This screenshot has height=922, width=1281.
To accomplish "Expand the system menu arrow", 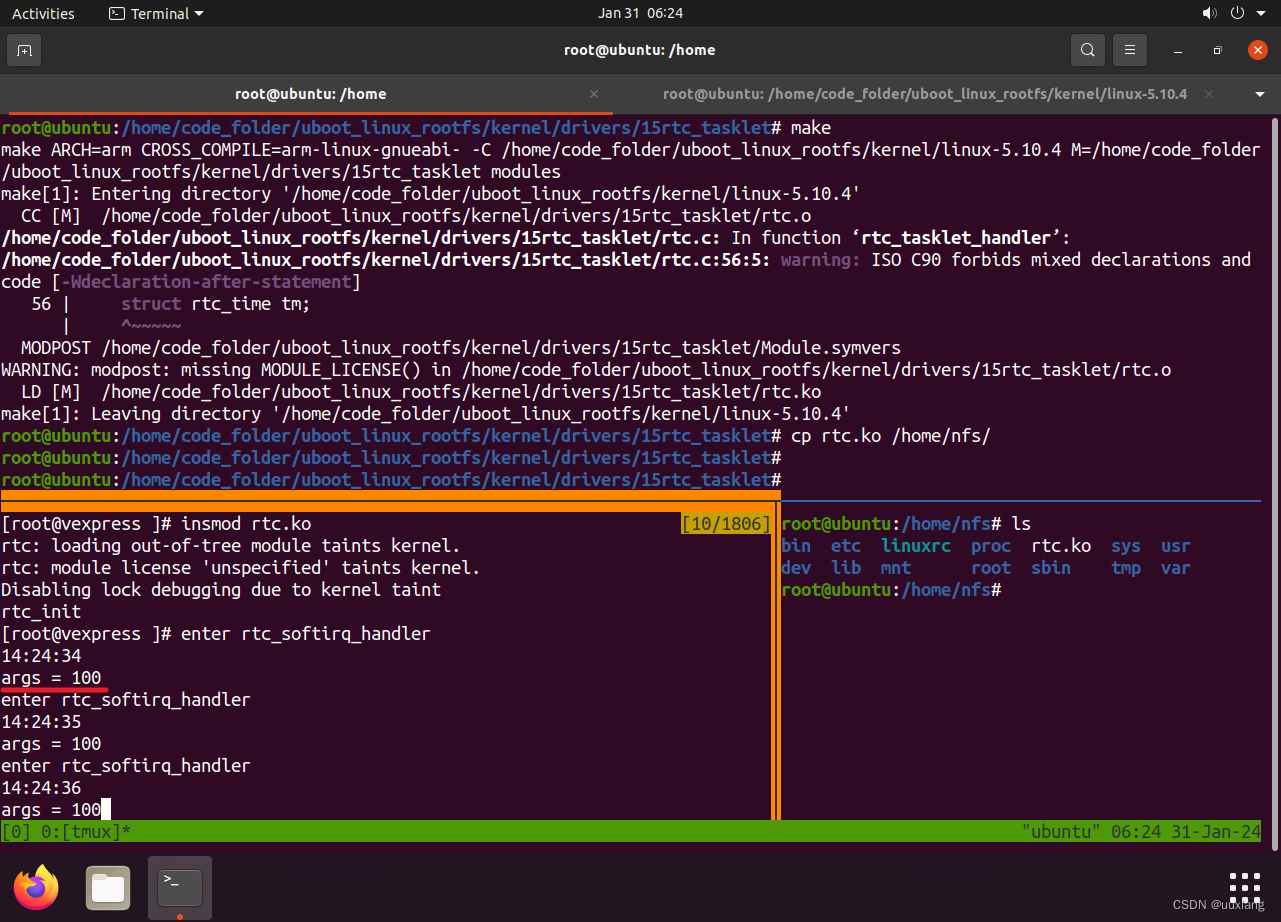I will [x=1259, y=14].
